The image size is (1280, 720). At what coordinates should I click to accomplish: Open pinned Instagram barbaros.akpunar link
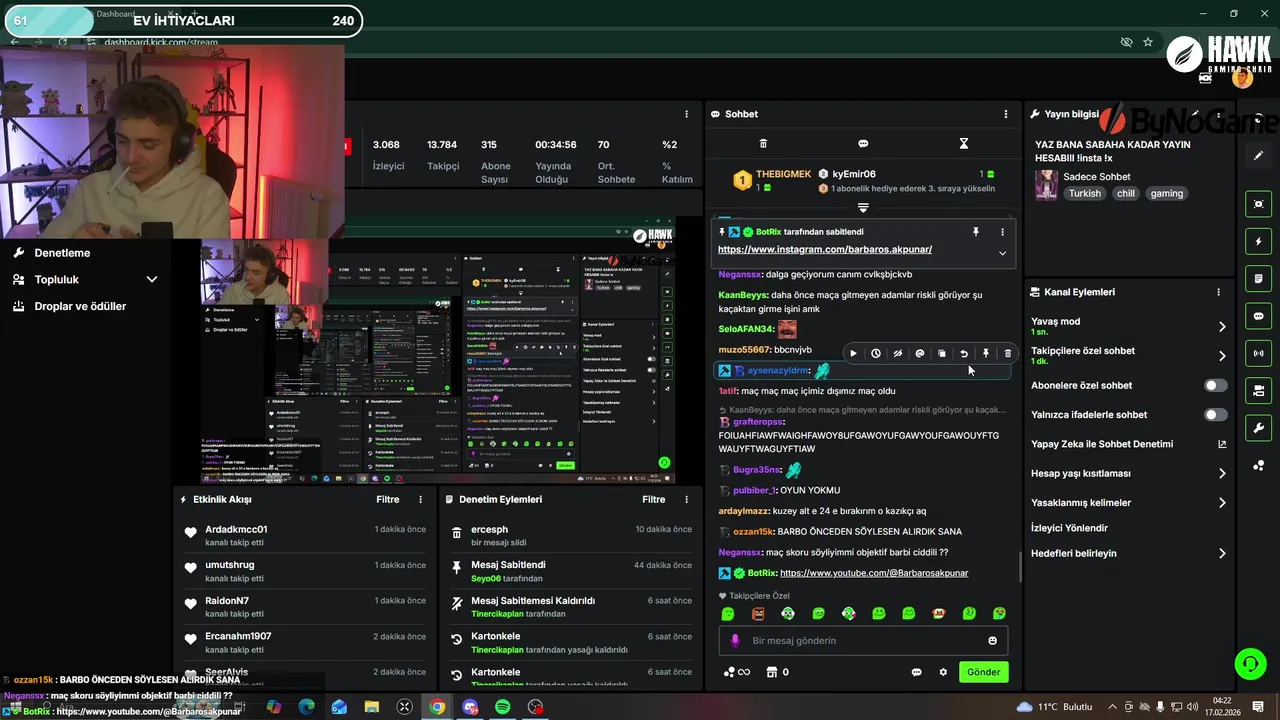coord(825,250)
